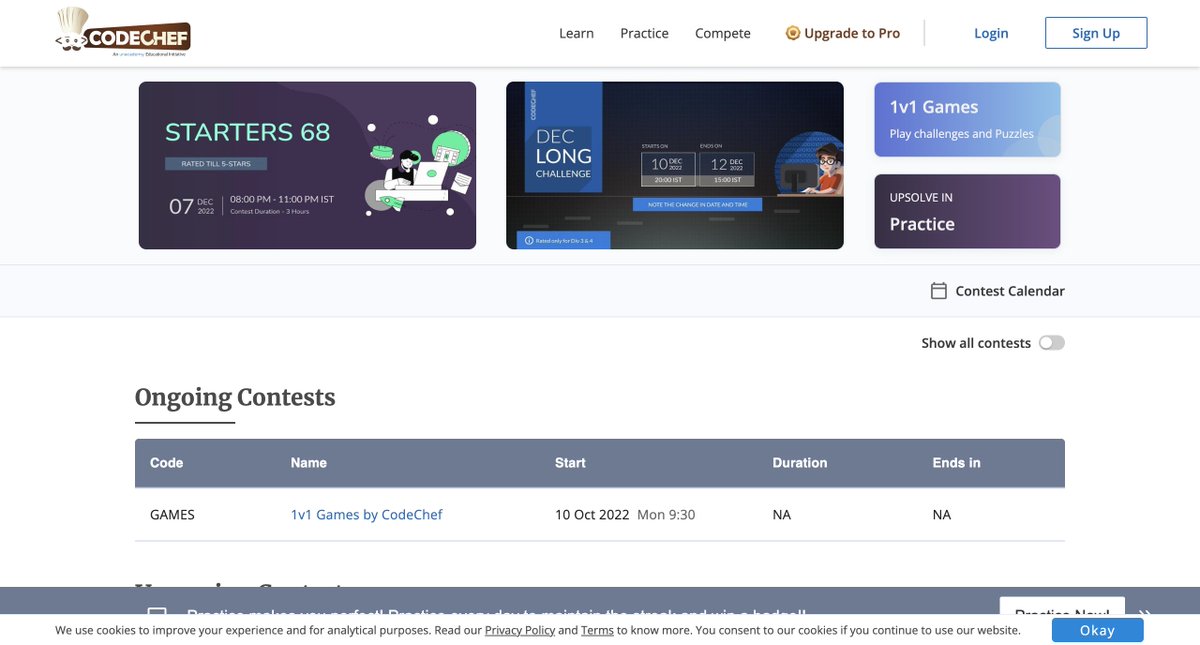This screenshot has height=645, width=1200.
Task: Open the Starters 68 contest banner
Action: [307, 165]
